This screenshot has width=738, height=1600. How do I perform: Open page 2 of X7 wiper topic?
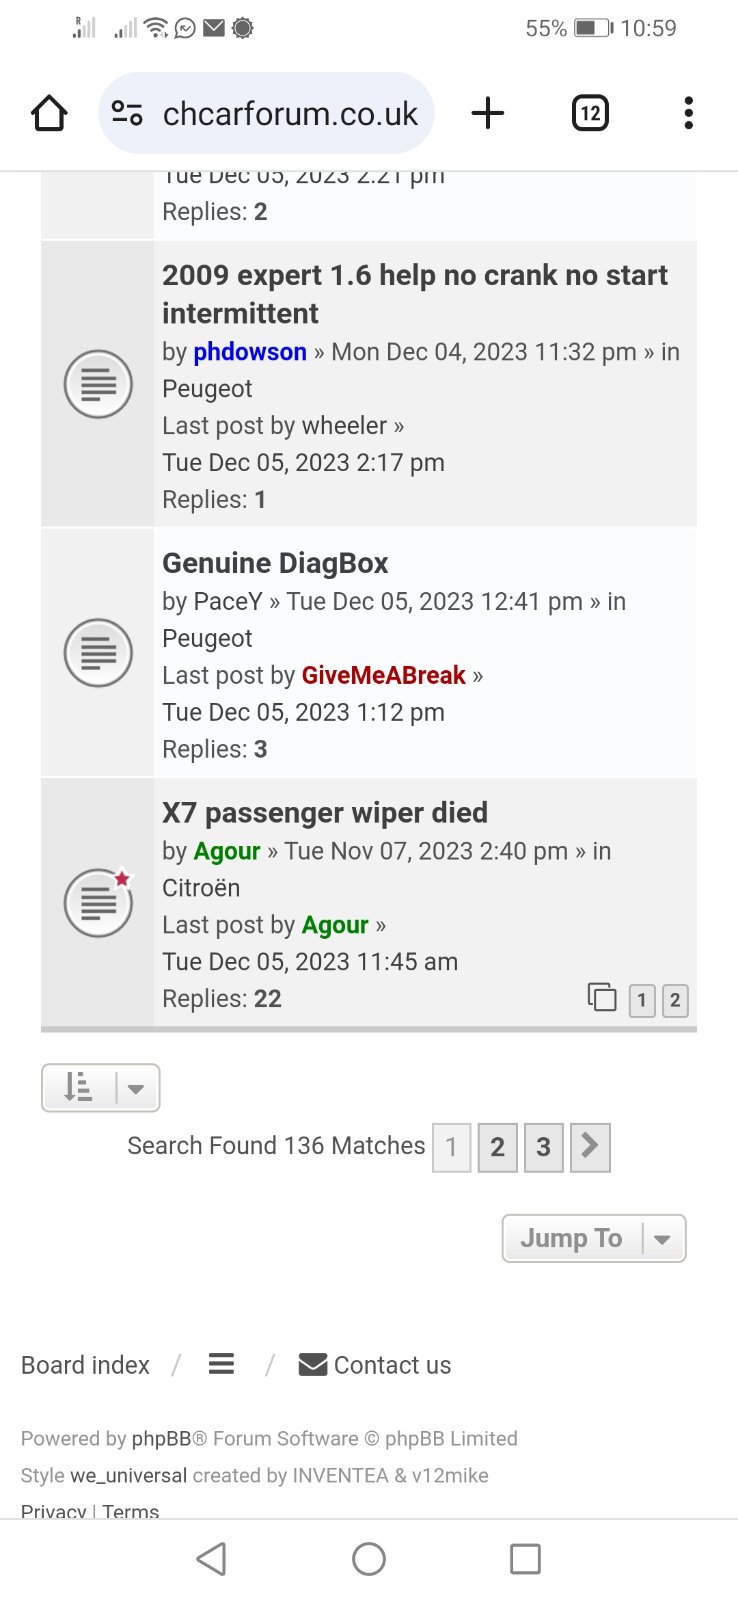click(x=675, y=1000)
